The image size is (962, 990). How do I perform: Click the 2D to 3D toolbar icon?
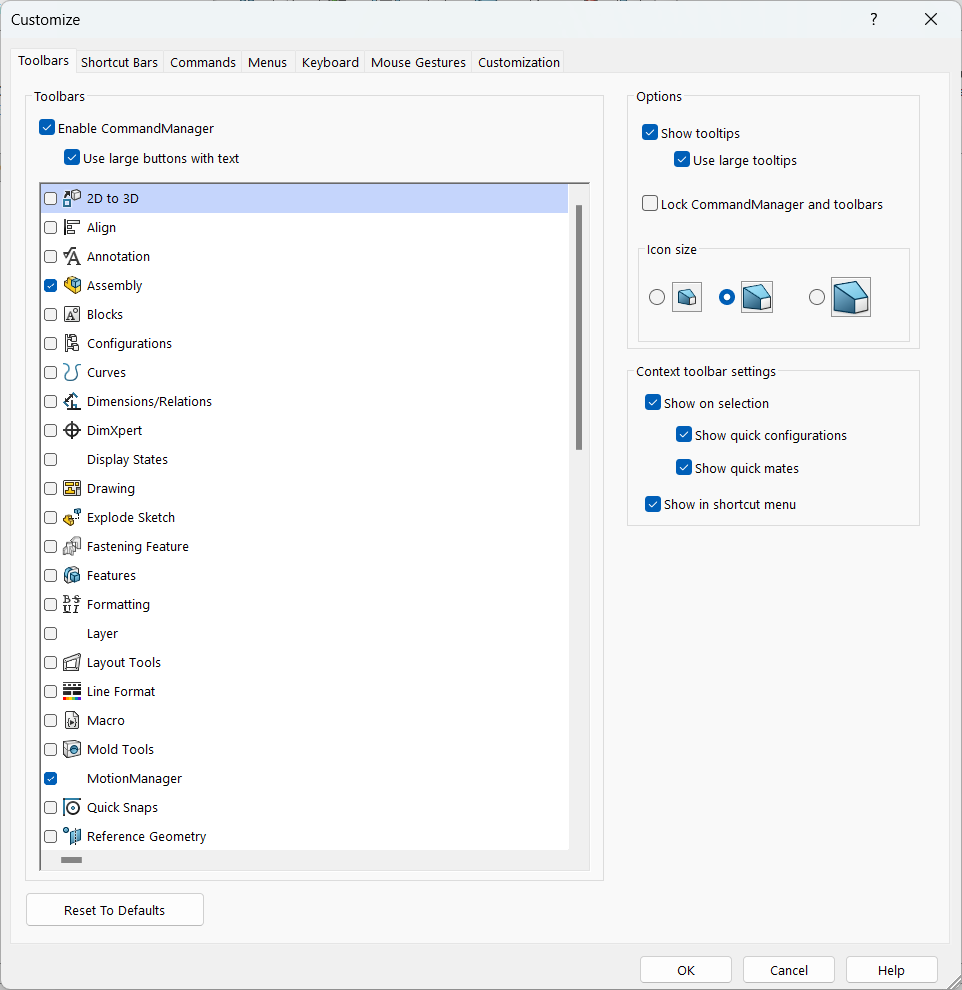coord(72,198)
